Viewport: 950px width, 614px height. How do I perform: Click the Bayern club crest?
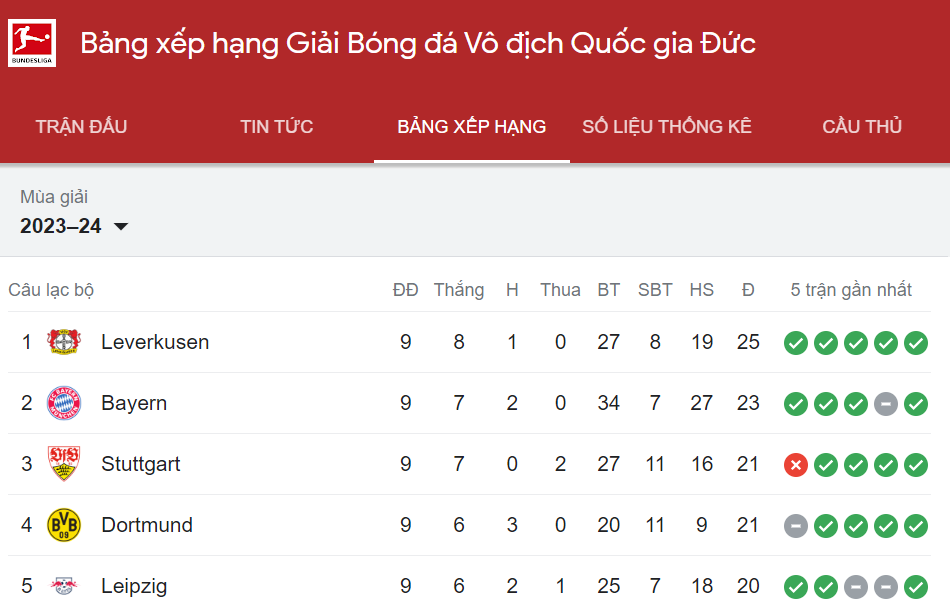[x=64, y=403]
